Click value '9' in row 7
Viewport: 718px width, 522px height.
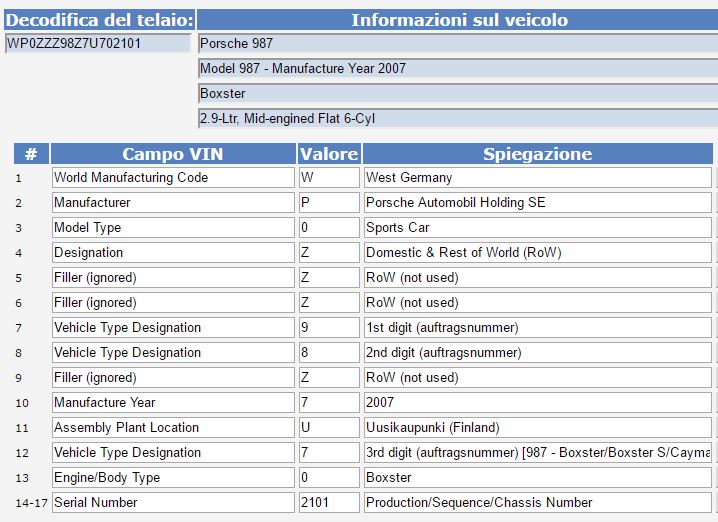(x=329, y=327)
